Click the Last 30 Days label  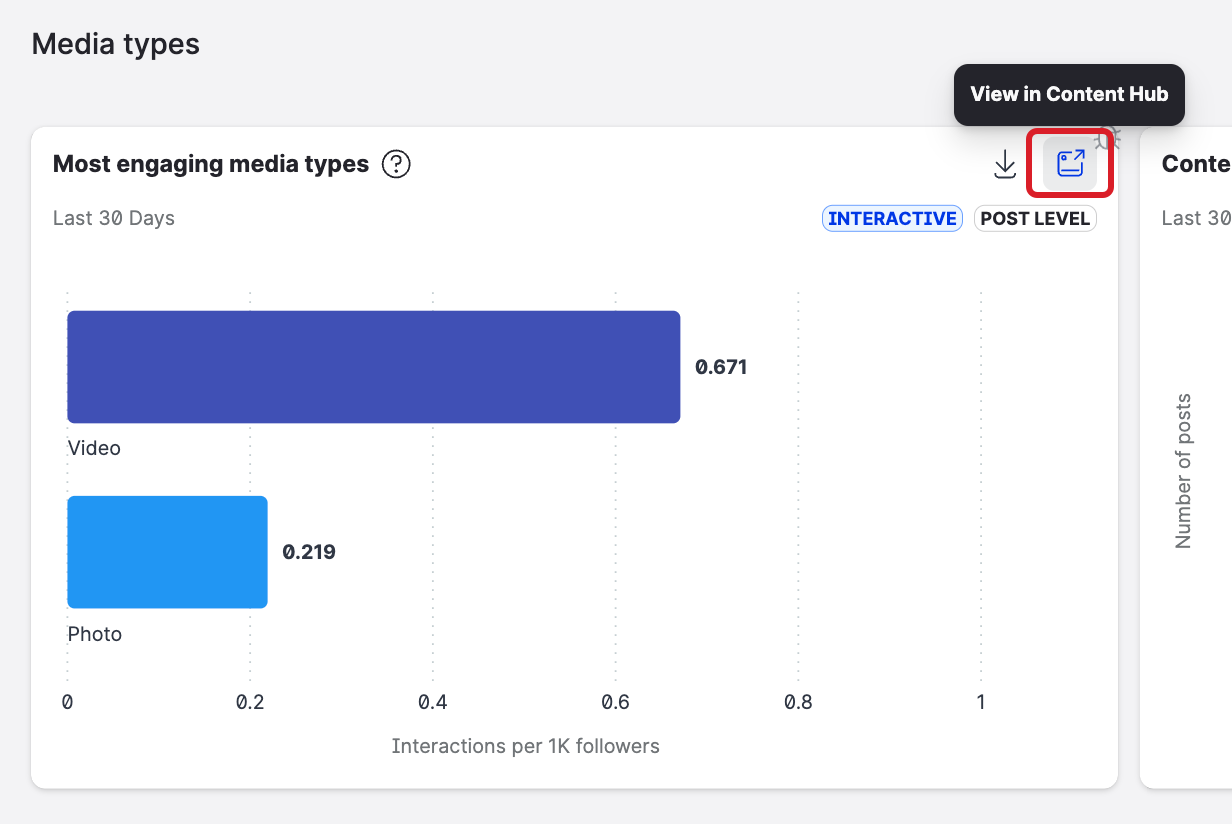tap(114, 218)
